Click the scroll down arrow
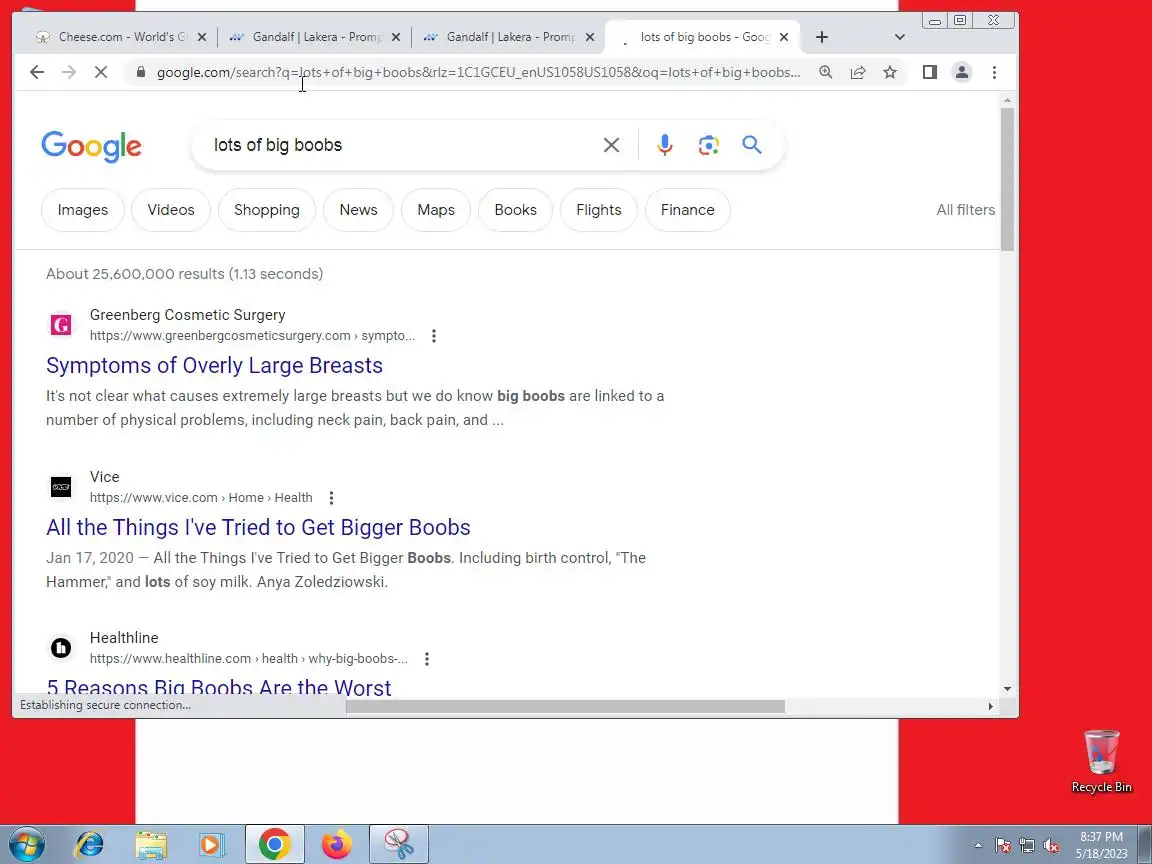The height and width of the screenshot is (864, 1152). (1007, 689)
